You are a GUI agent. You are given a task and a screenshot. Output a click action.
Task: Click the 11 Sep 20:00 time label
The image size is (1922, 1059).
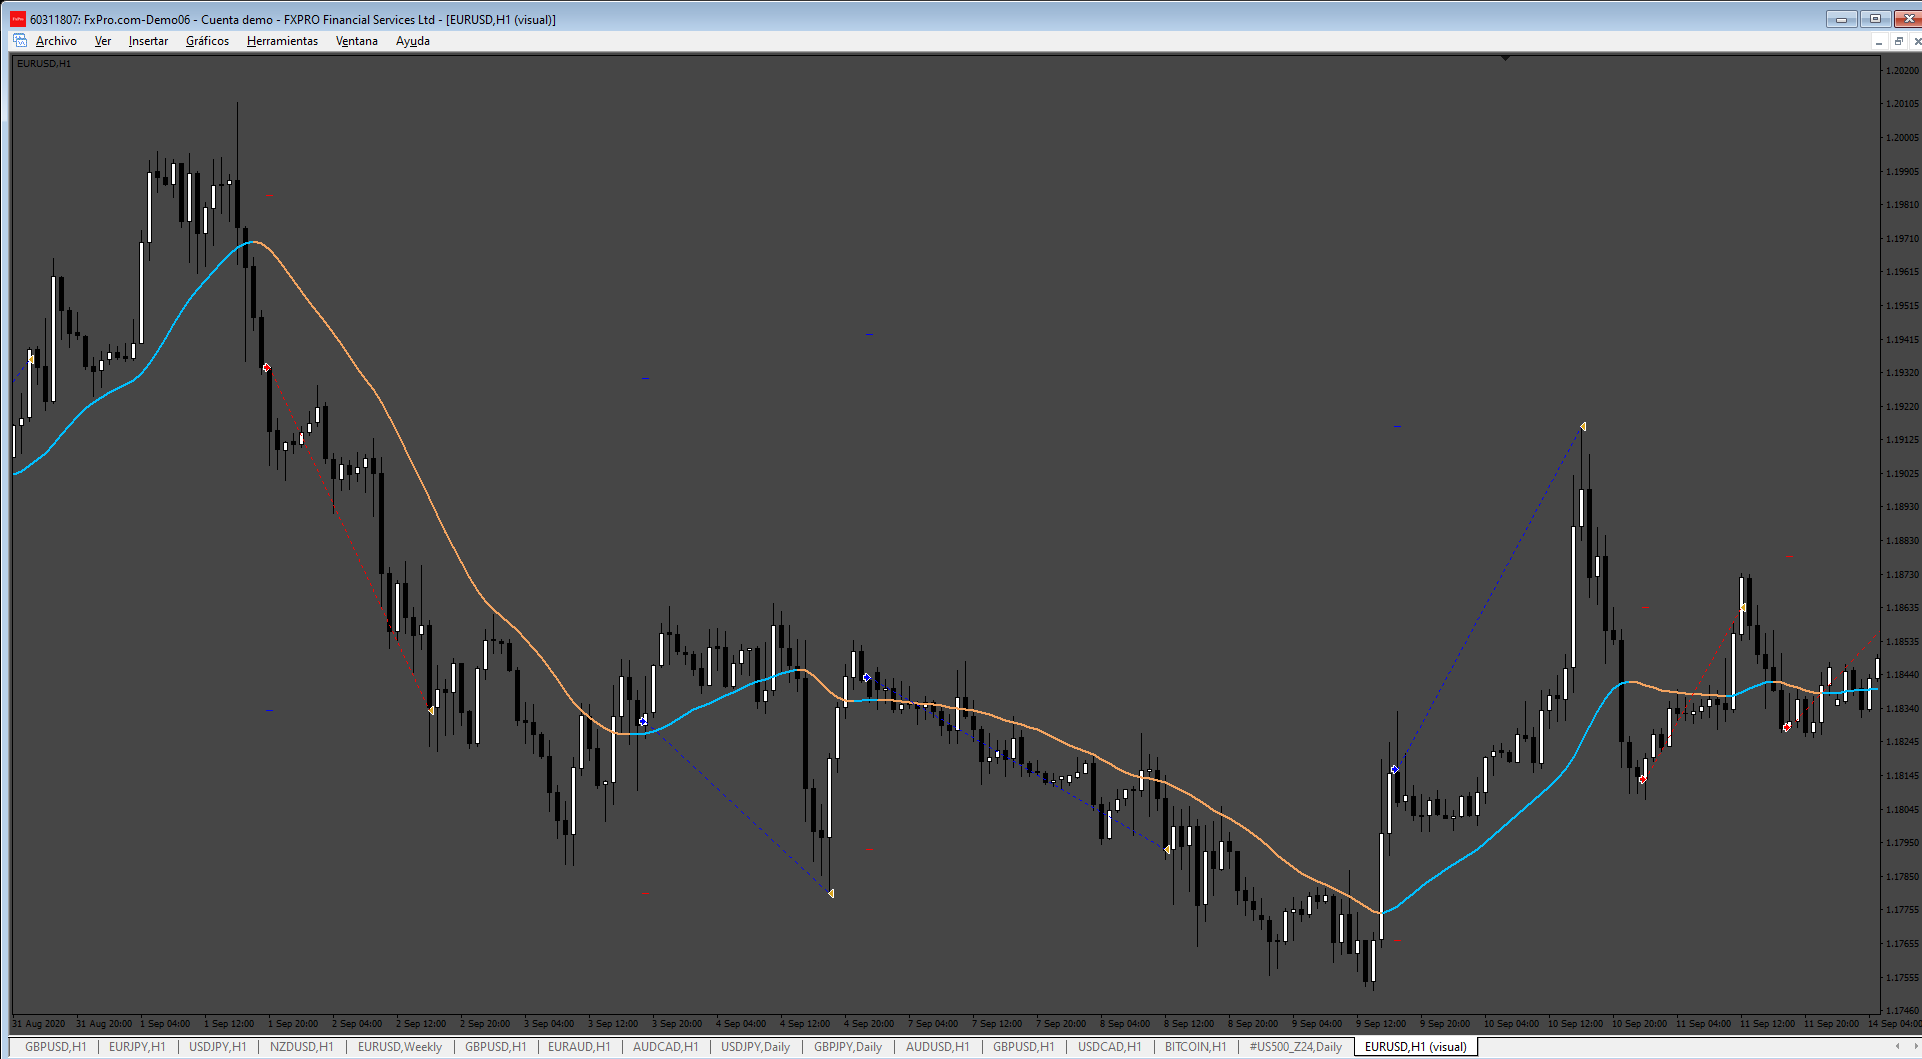click(1831, 1024)
